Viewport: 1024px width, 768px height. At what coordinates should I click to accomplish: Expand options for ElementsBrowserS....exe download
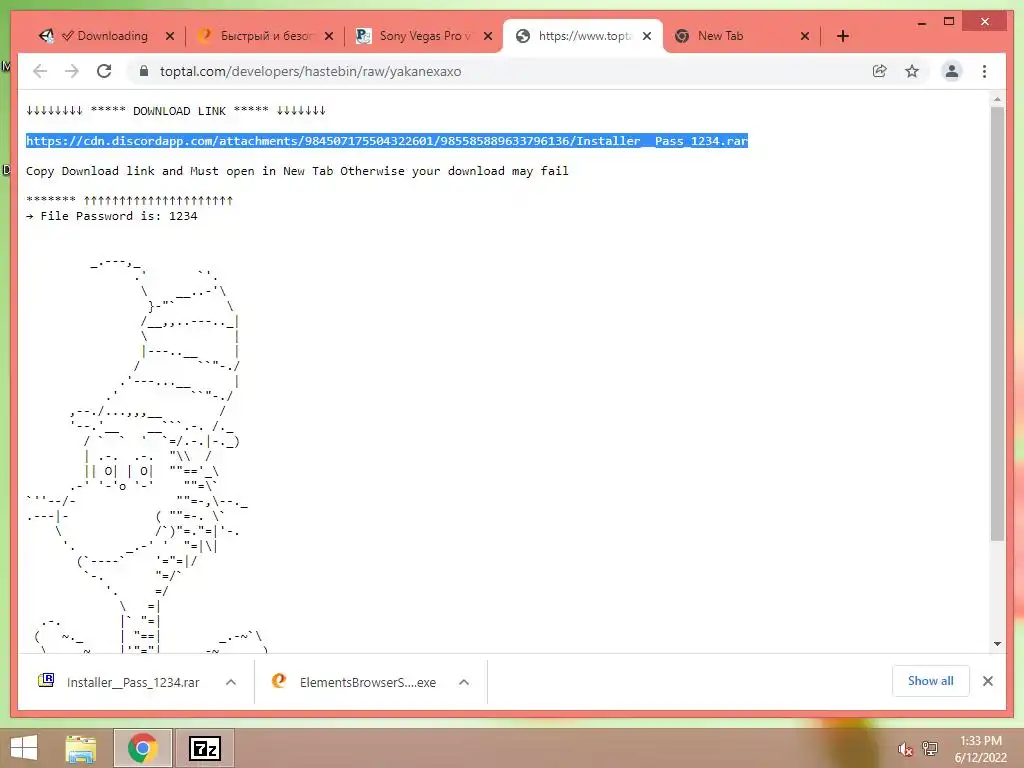pyautogui.click(x=464, y=682)
